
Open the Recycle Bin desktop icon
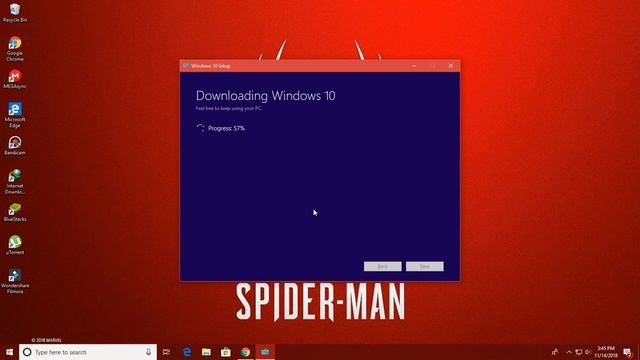tap(15, 13)
